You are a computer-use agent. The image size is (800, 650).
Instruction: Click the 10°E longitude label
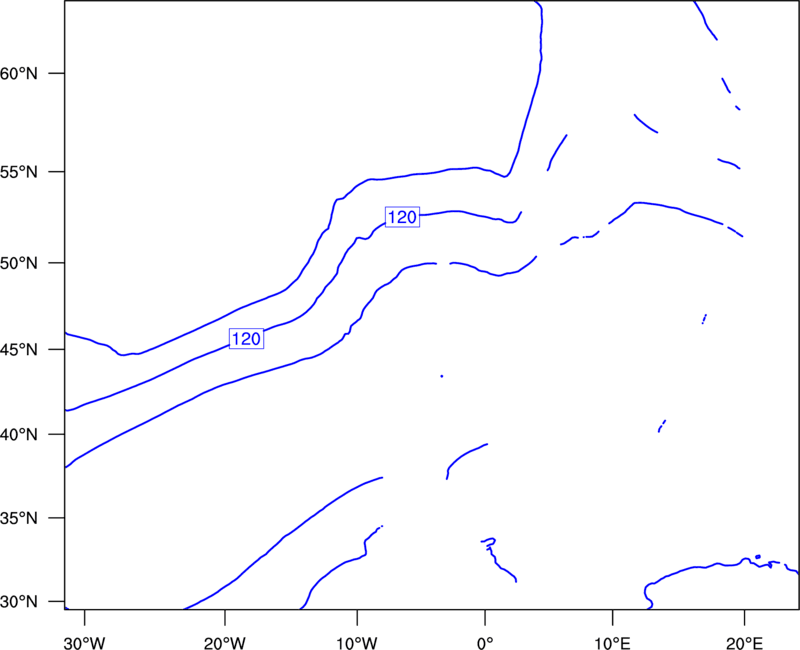[612, 643]
